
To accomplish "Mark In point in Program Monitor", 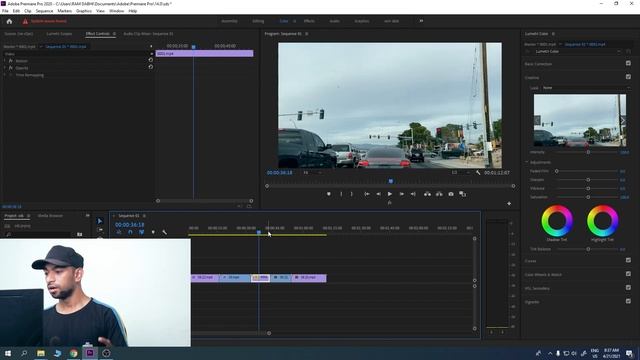I will coord(341,194).
